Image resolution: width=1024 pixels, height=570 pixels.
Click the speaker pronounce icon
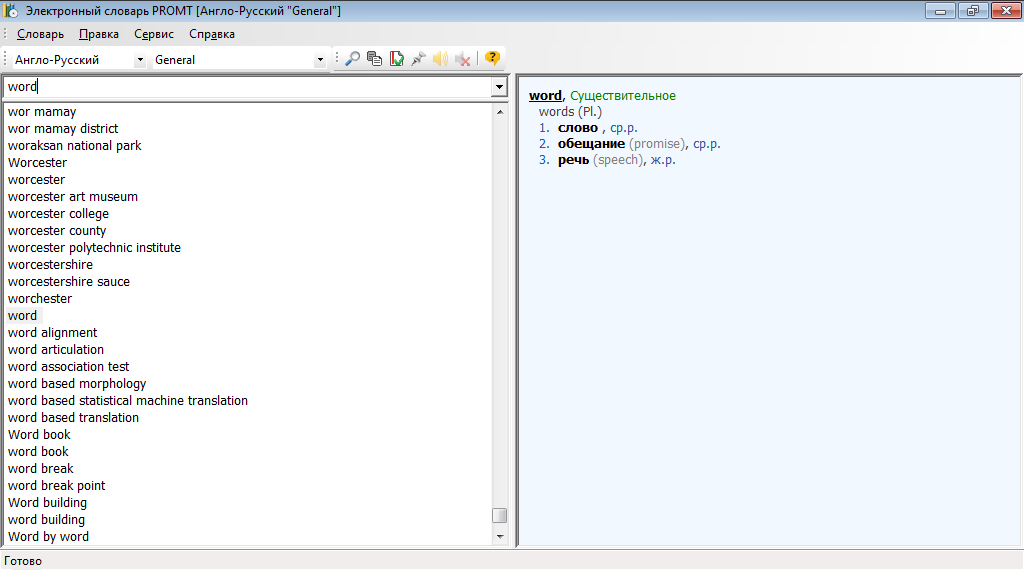(440, 59)
